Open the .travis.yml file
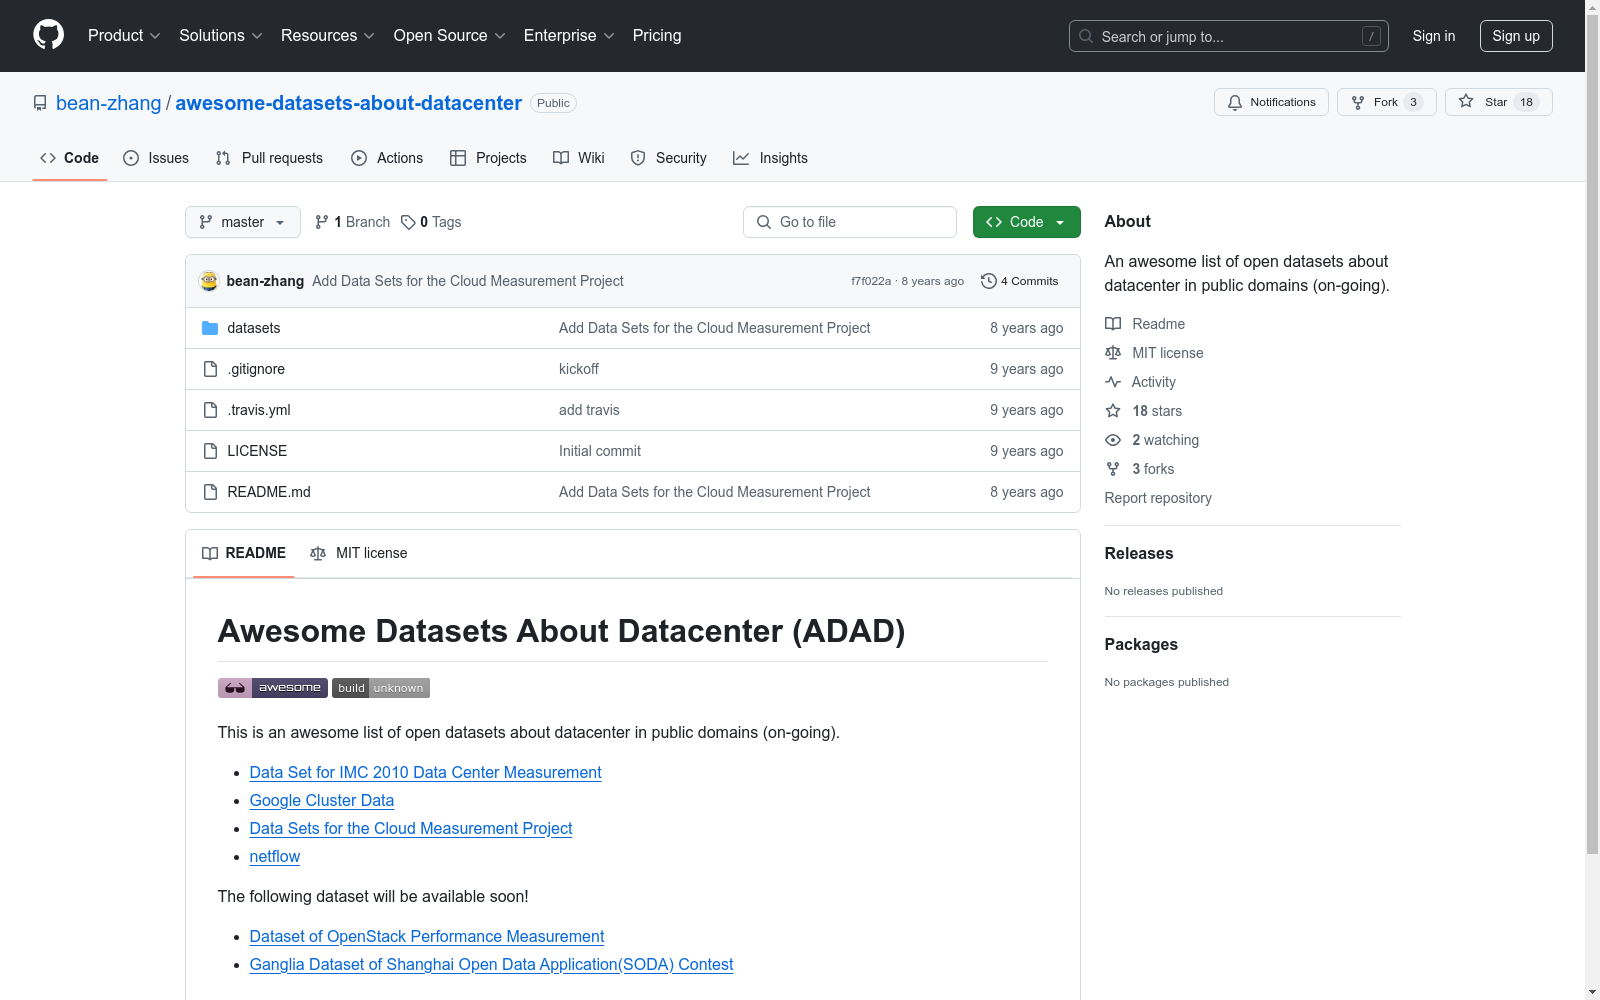1600x1000 pixels. pos(259,410)
